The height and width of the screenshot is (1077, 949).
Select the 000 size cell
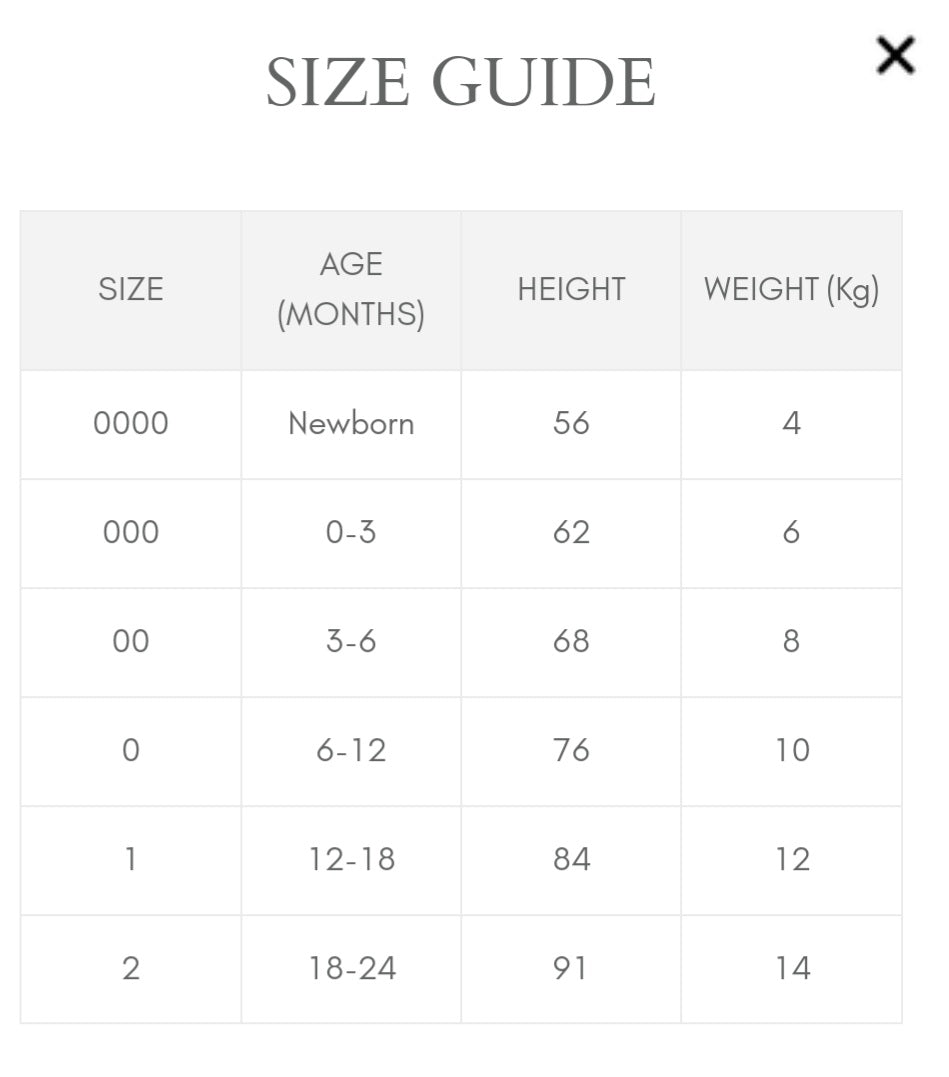coord(130,533)
